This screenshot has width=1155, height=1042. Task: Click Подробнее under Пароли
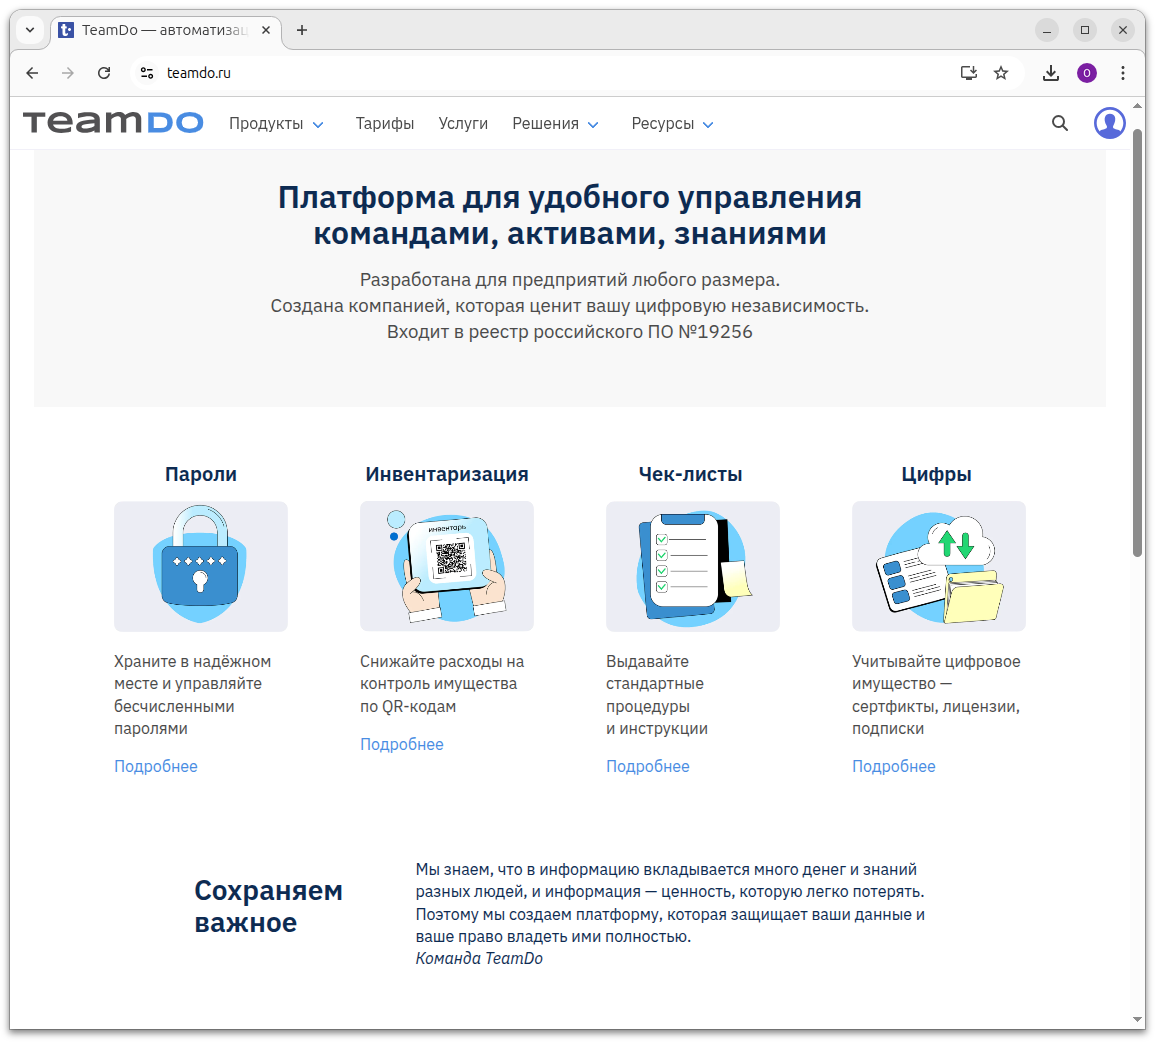click(x=155, y=767)
